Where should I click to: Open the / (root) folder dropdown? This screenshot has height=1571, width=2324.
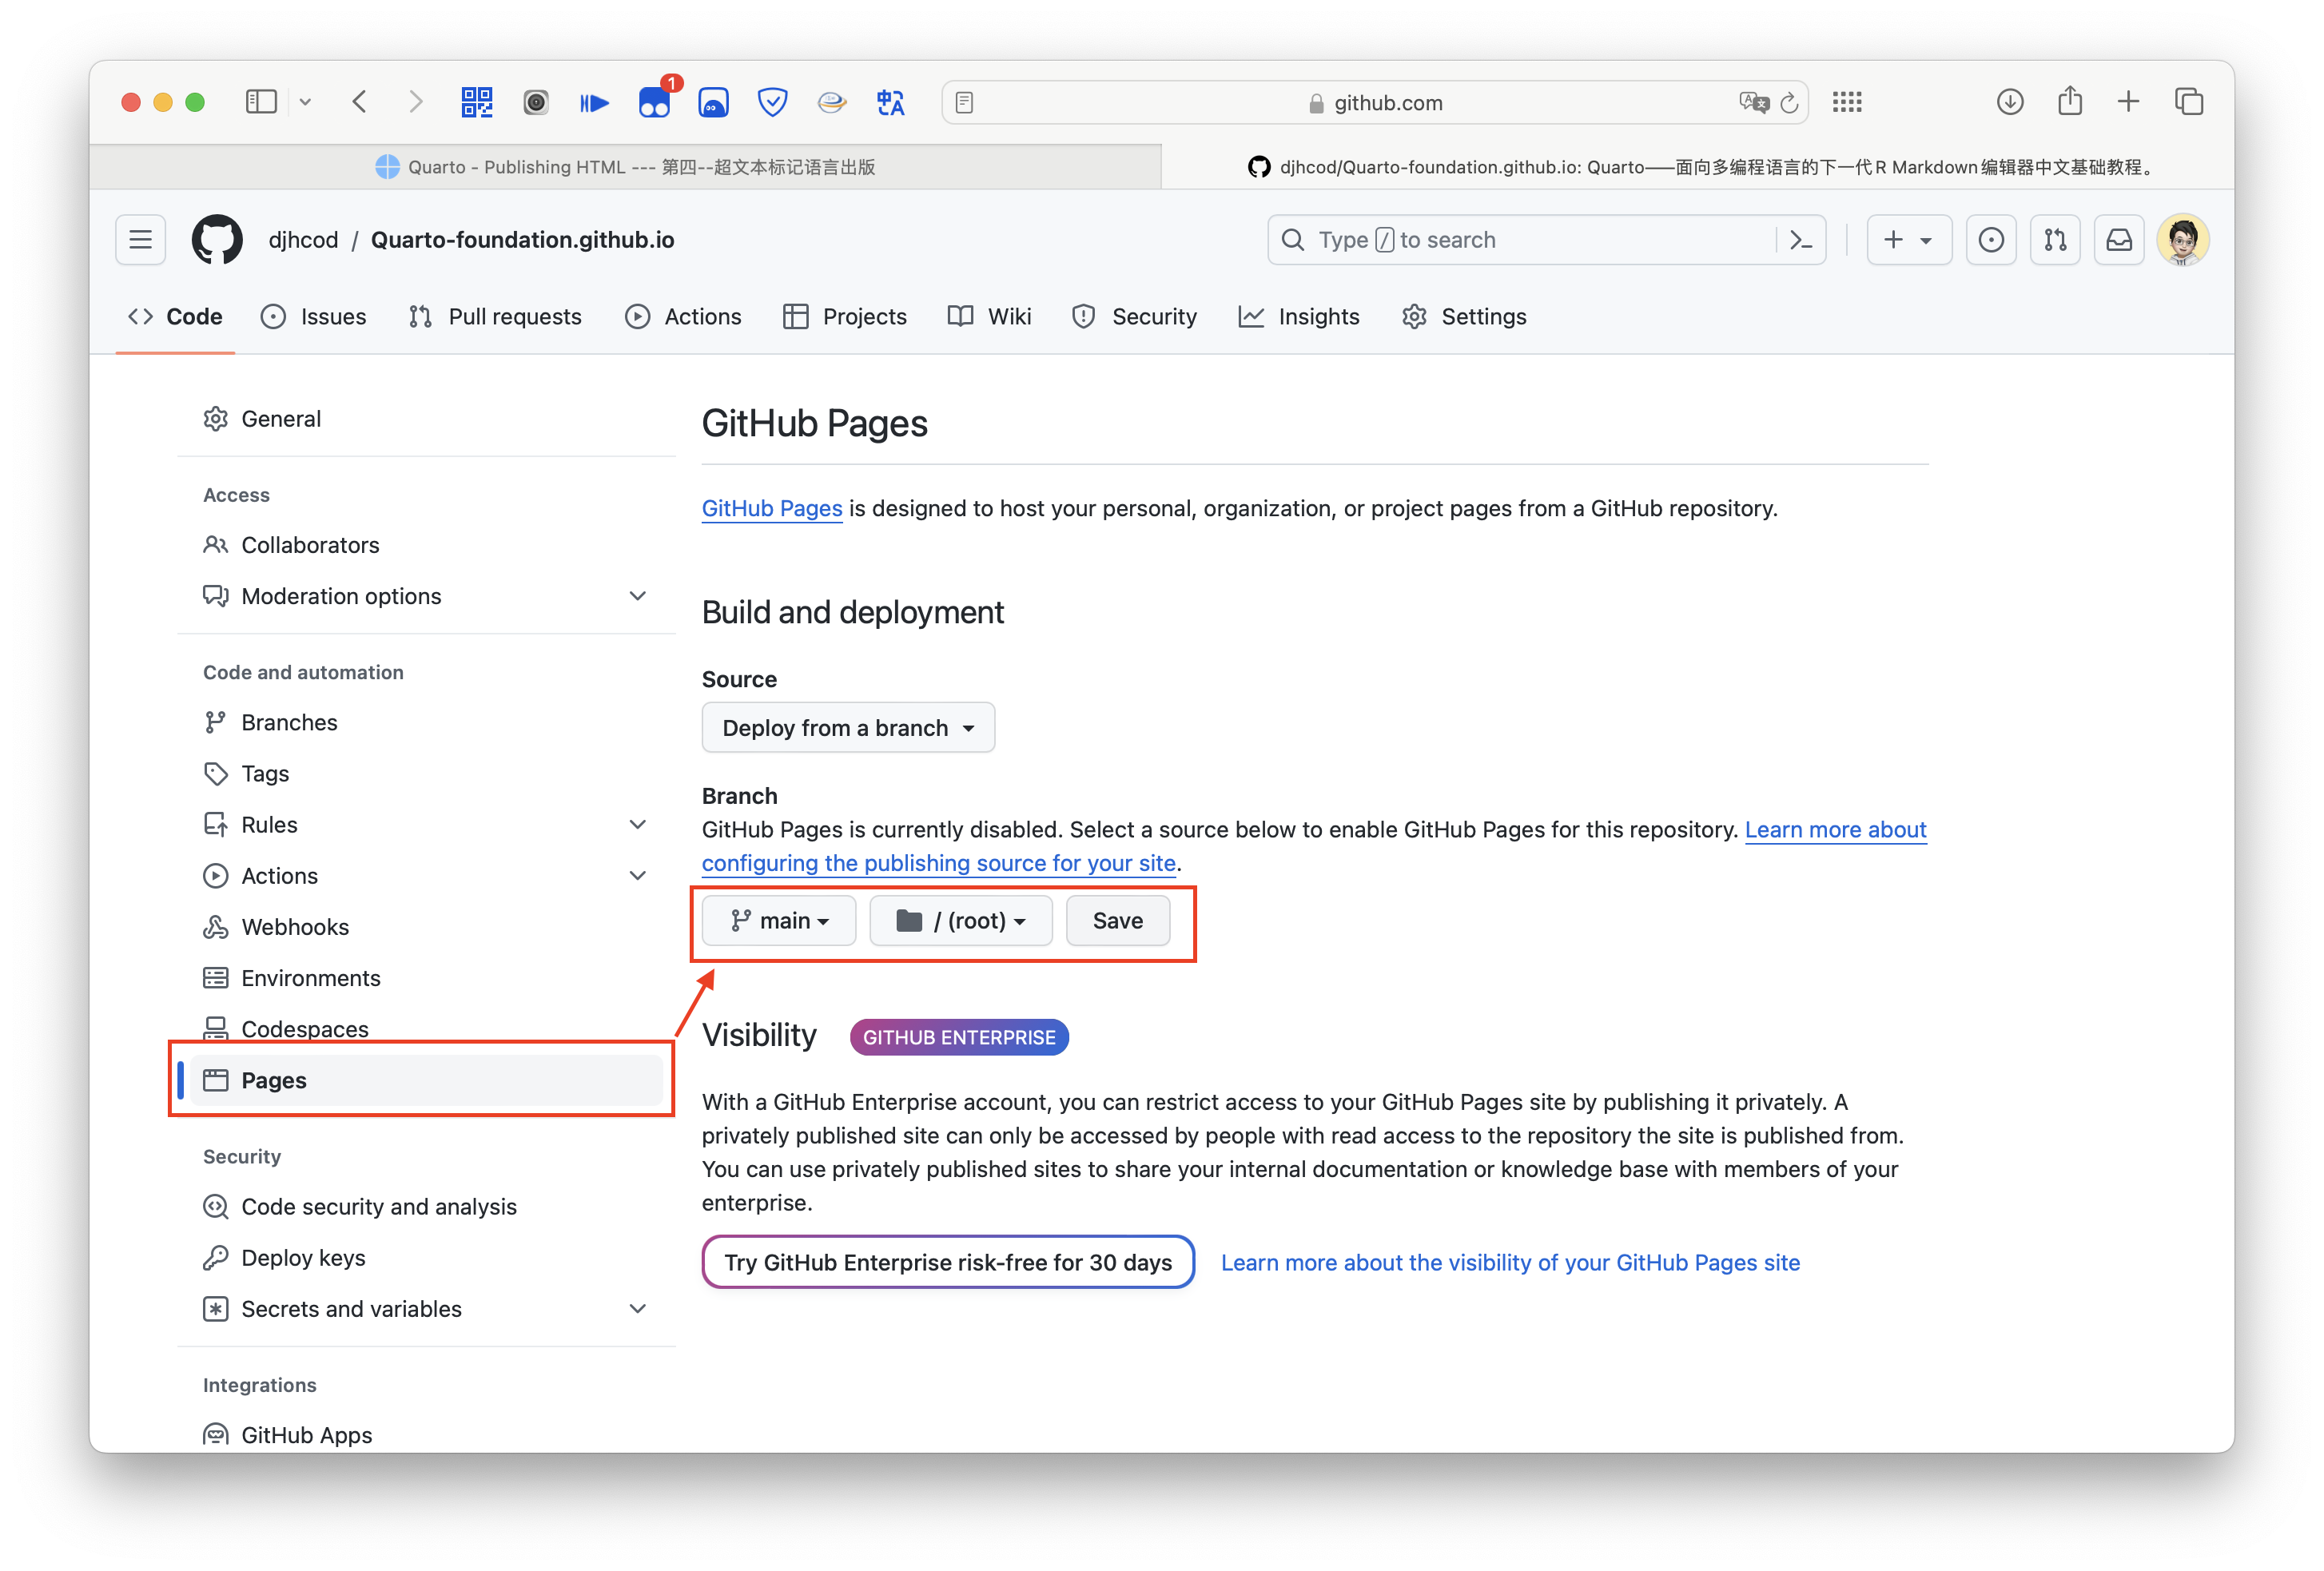(x=961, y=921)
